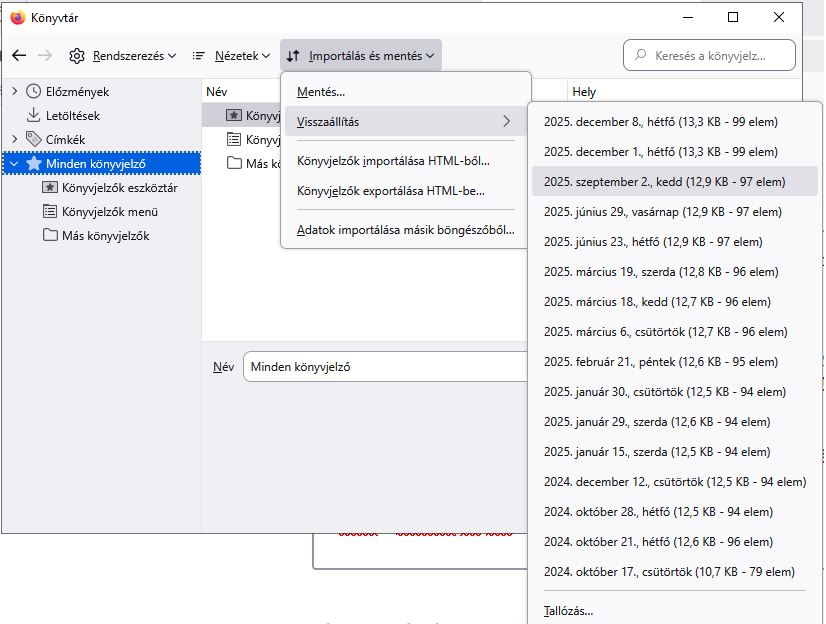Viewport: 826px width, 624px height.
Task: Click Tallózás... to browse for backup
Action: click(568, 610)
